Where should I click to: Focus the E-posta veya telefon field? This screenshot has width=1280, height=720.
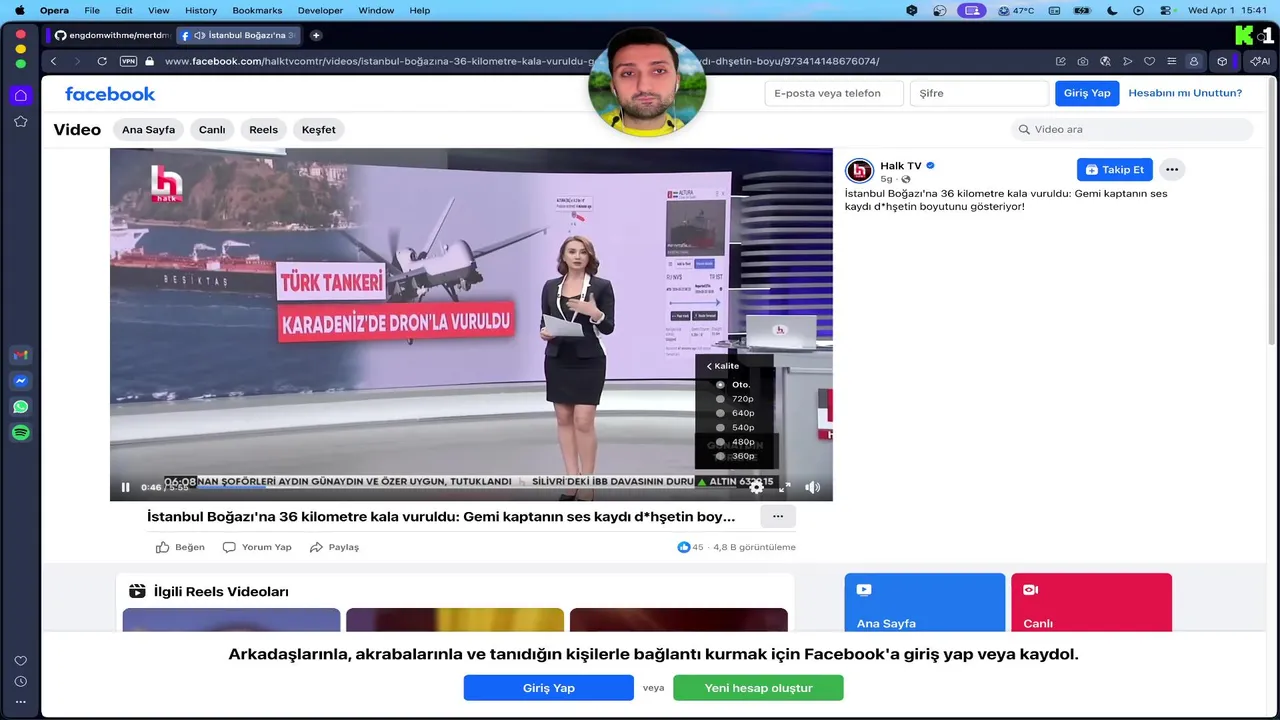[835, 93]
